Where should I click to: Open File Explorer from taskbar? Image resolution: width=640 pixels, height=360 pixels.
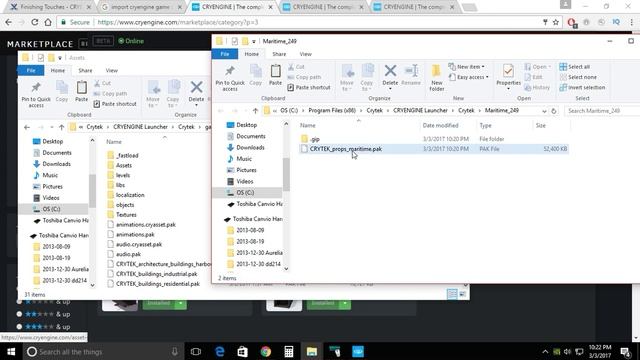coord(312,351)
